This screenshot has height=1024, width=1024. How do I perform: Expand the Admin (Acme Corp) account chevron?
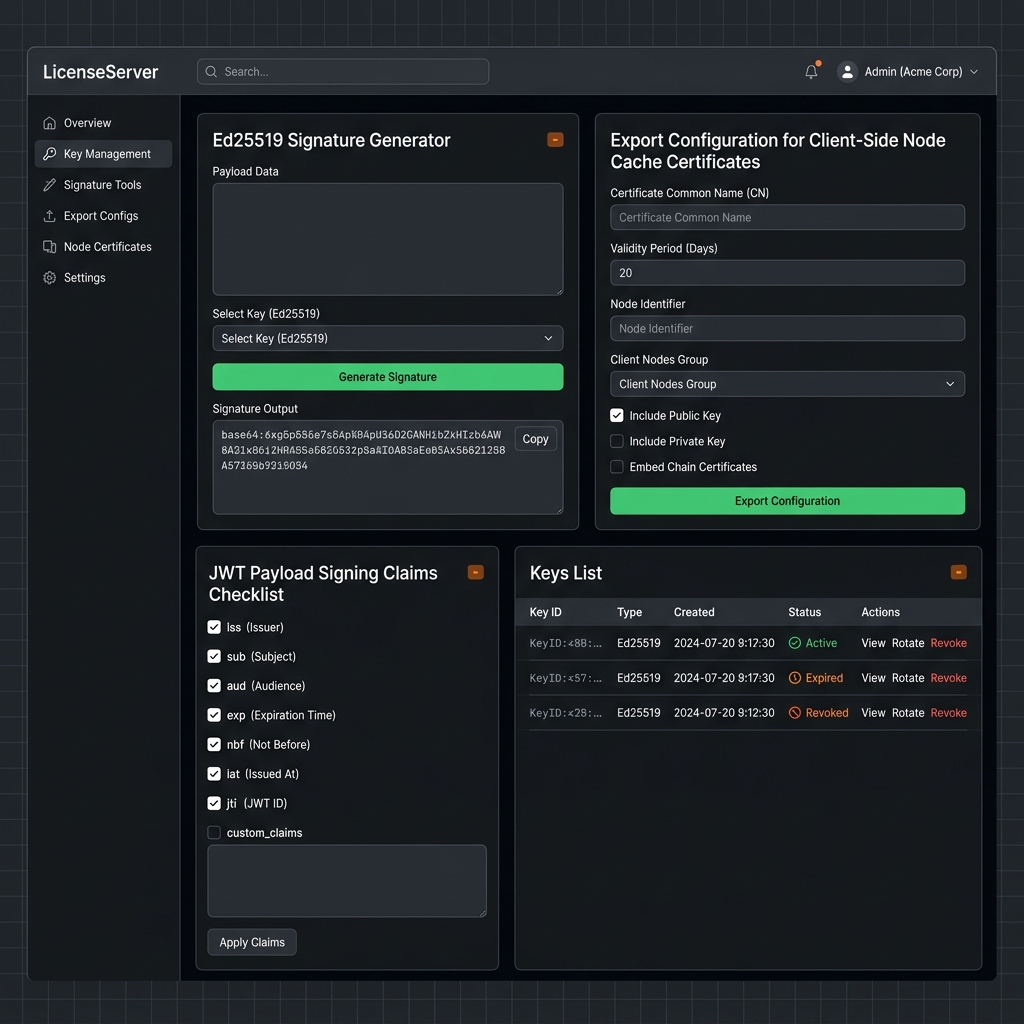(x=974, y=72)
